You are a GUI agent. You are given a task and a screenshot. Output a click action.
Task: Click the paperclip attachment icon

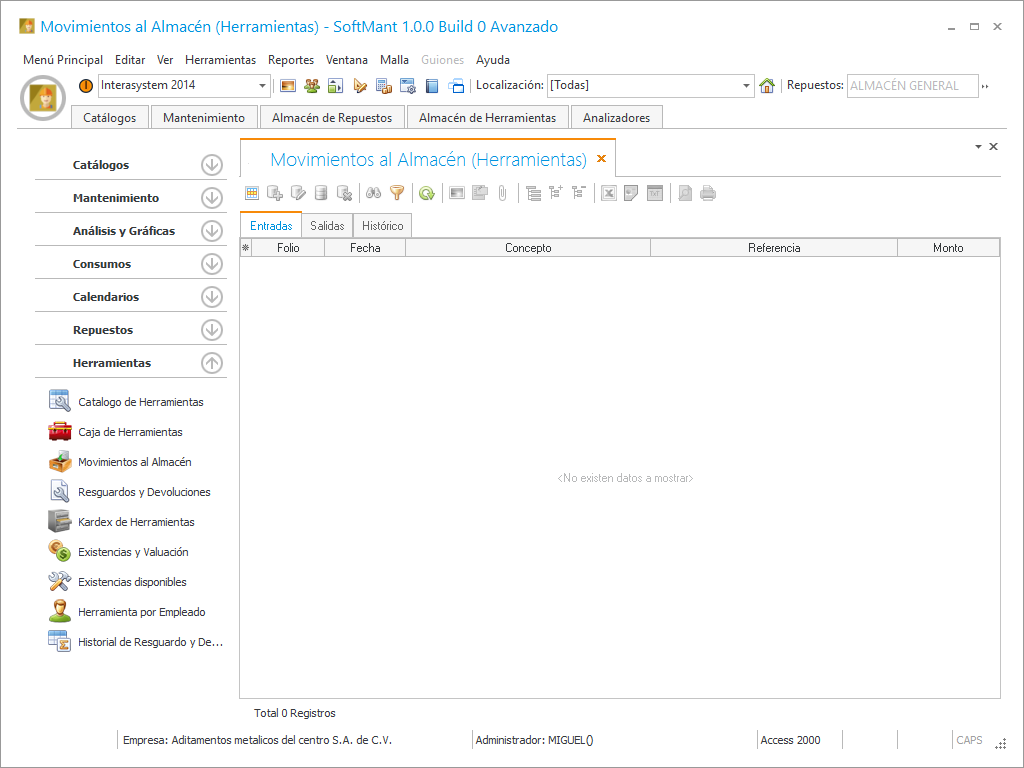click(502, 194)
